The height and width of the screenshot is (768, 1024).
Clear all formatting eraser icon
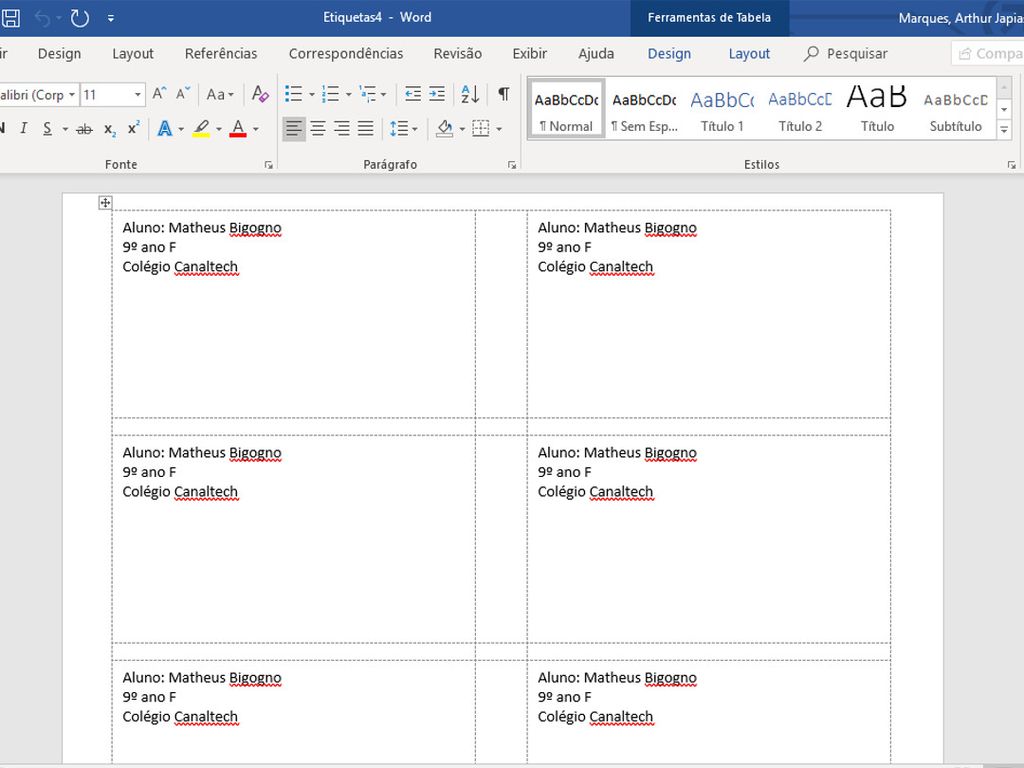260,94
